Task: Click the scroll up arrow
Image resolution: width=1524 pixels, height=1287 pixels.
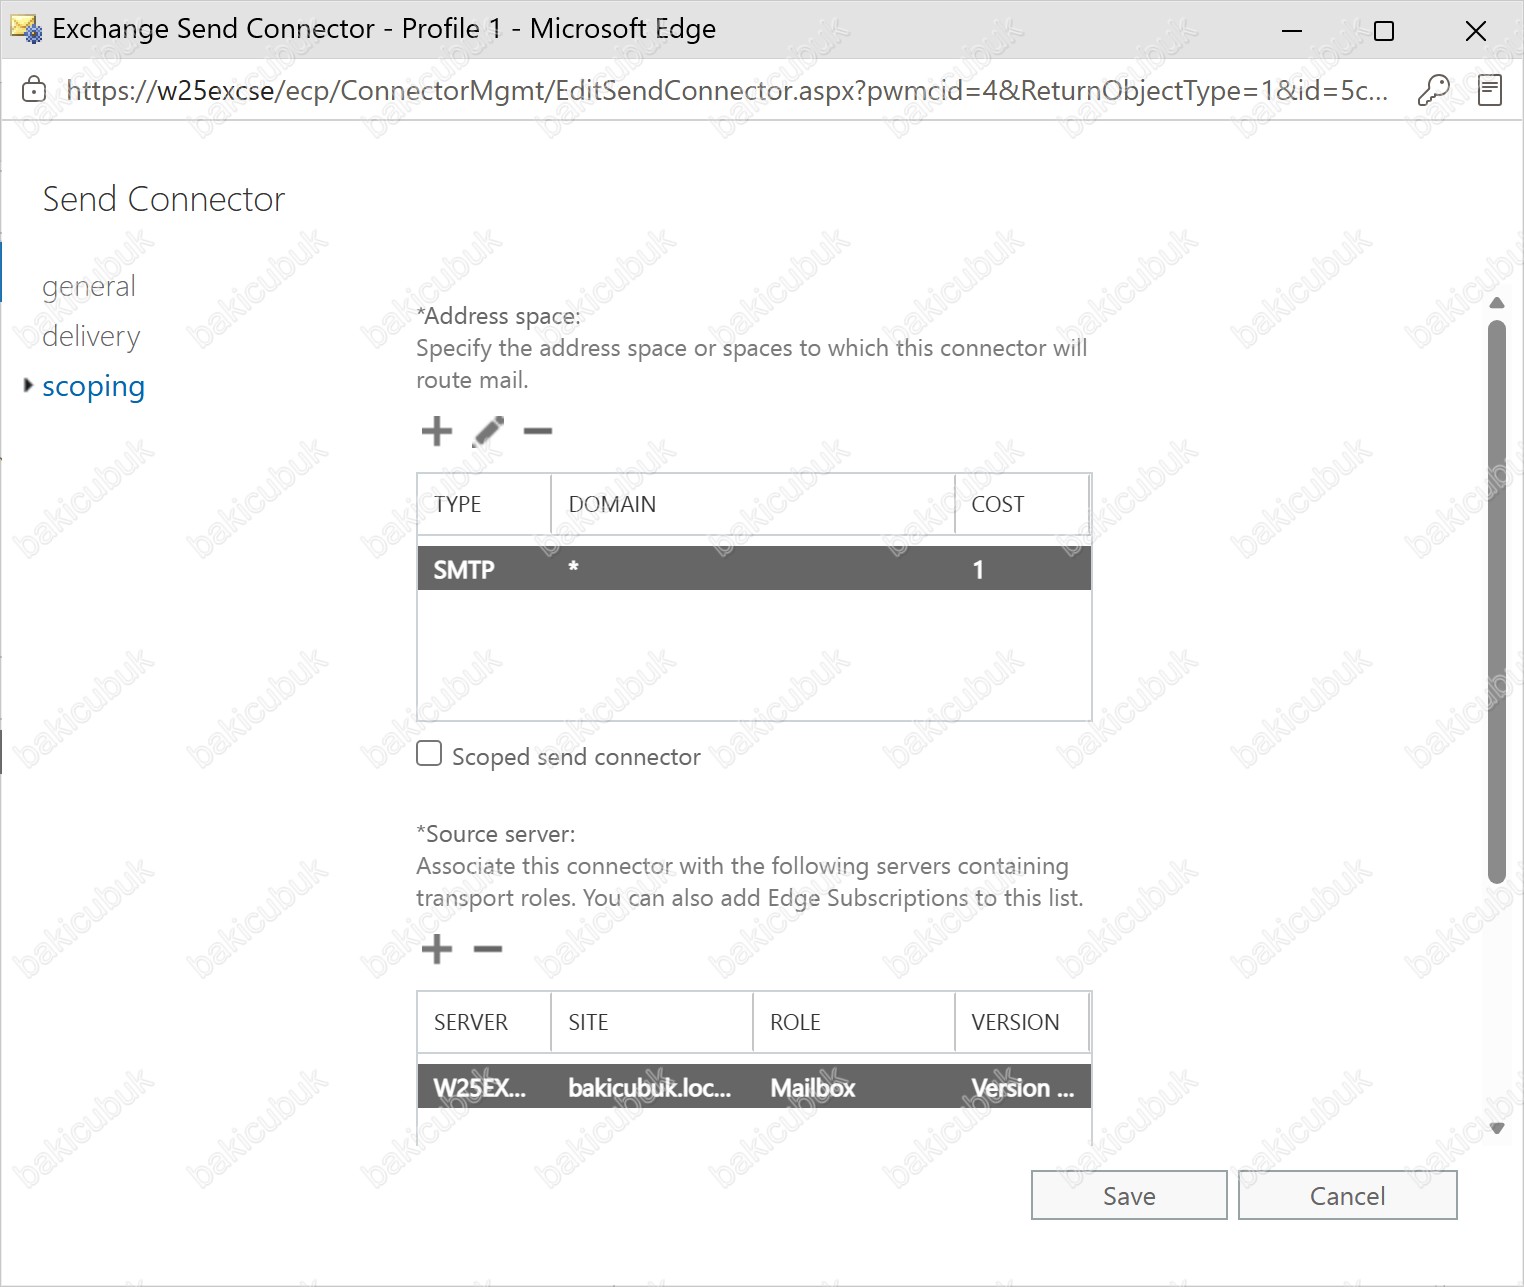Action: click(x=1497, y=303)
